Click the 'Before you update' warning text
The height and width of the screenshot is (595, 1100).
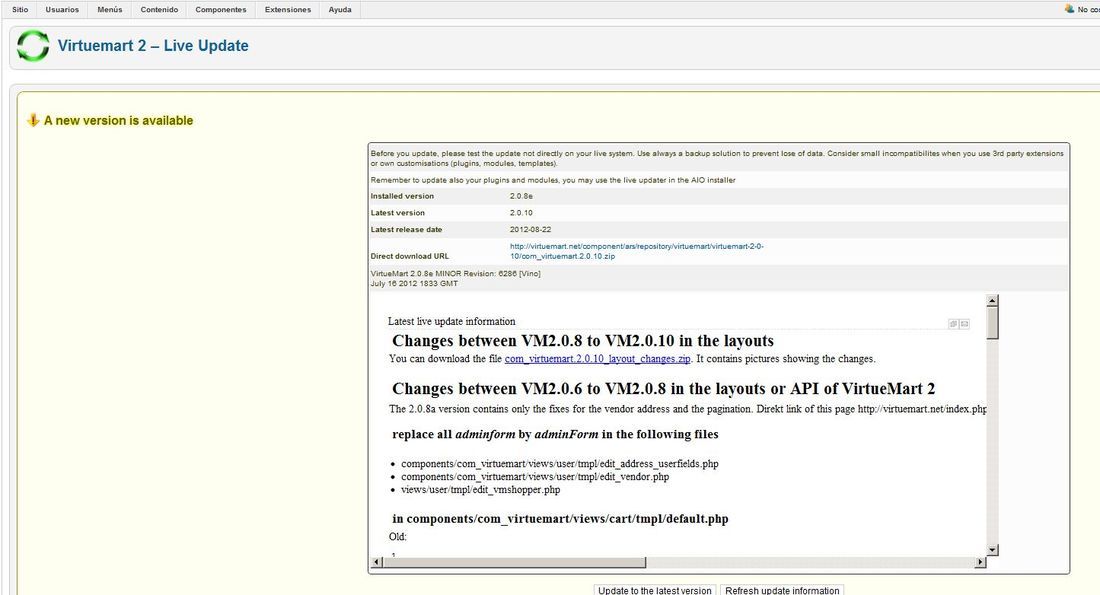click(717, 158)
